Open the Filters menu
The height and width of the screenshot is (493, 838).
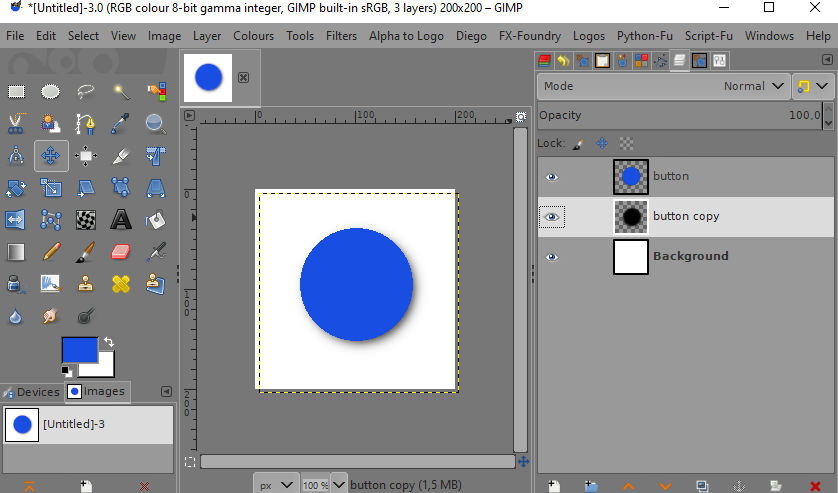(341, 36)
